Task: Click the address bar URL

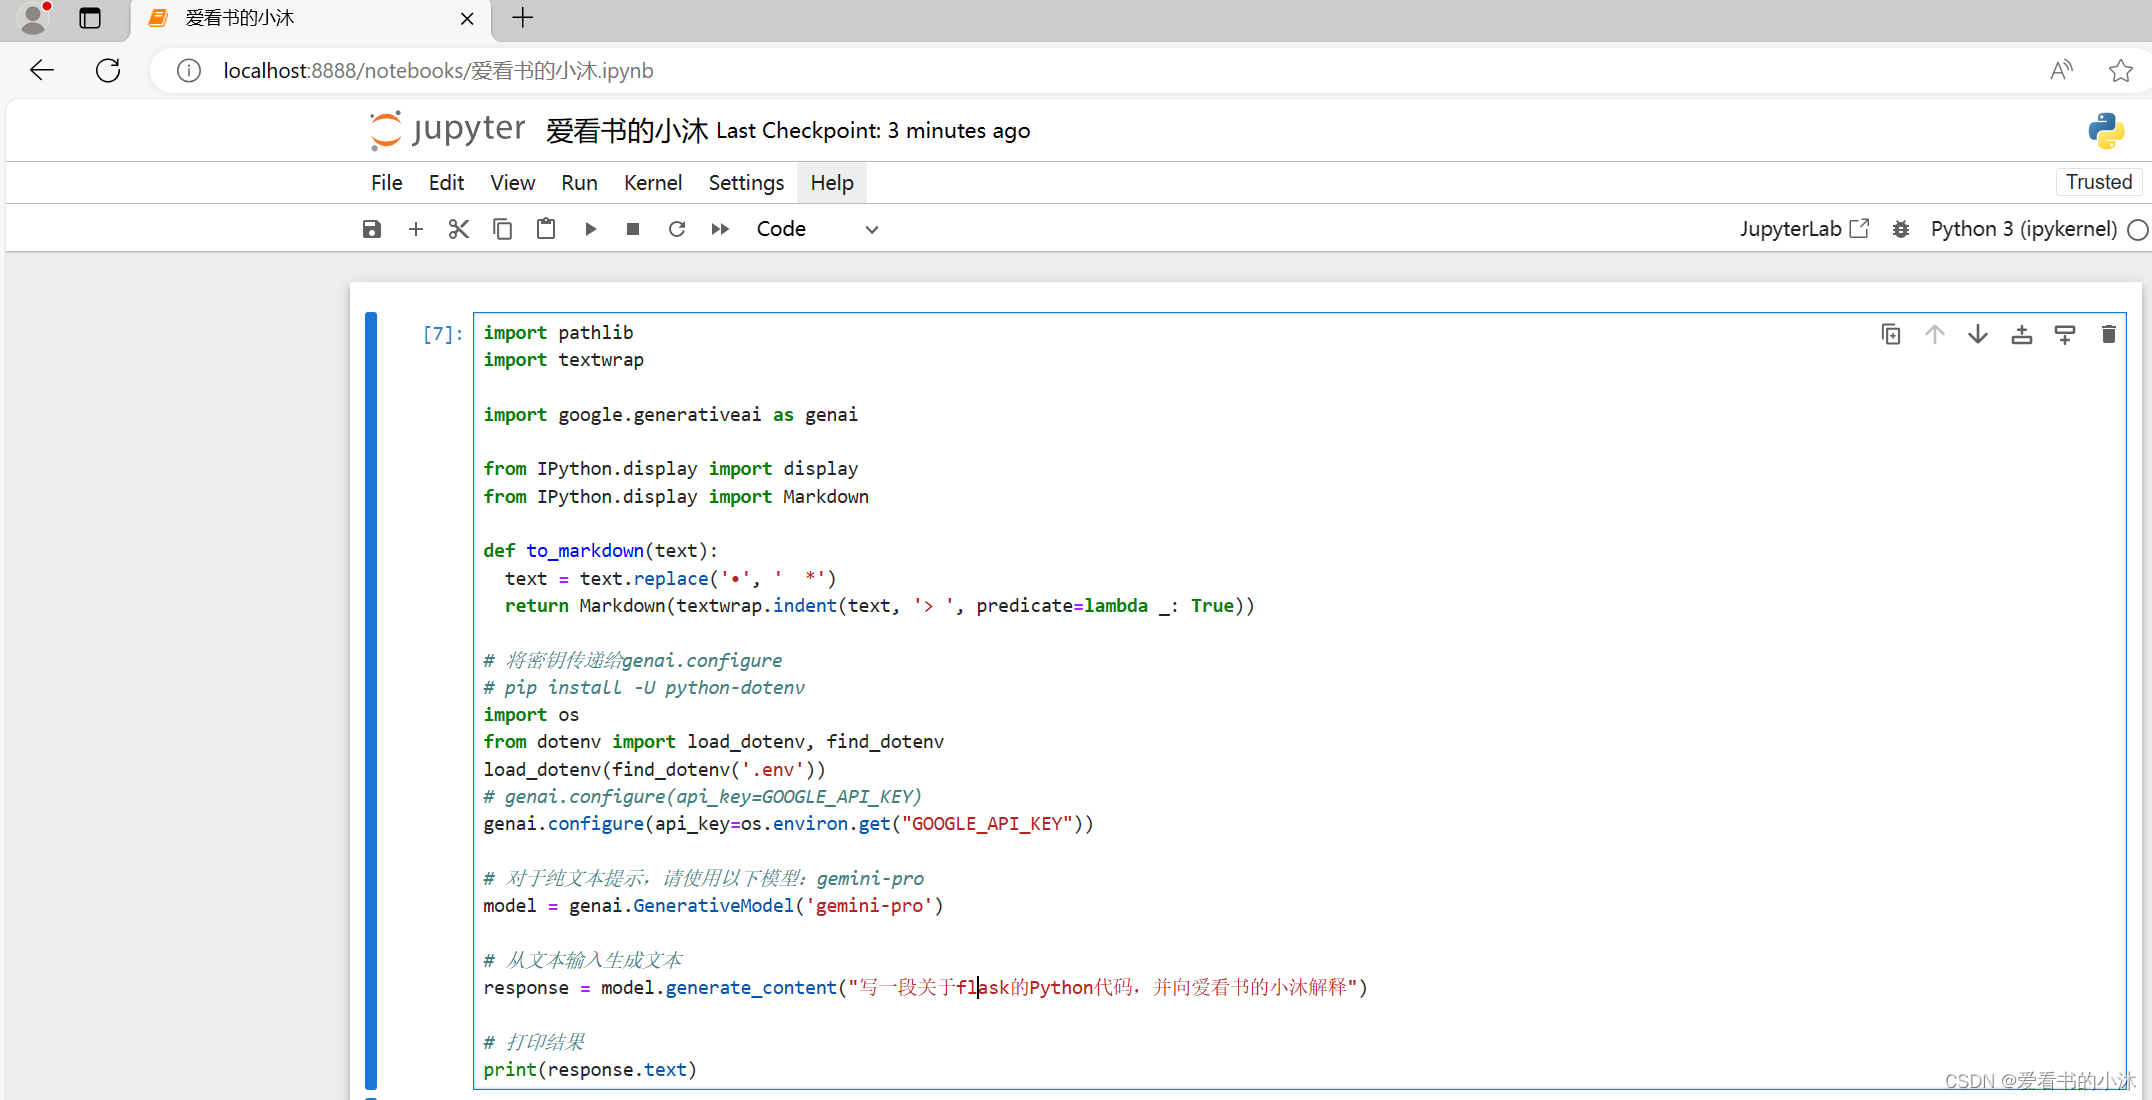Action: pos(438,71)
